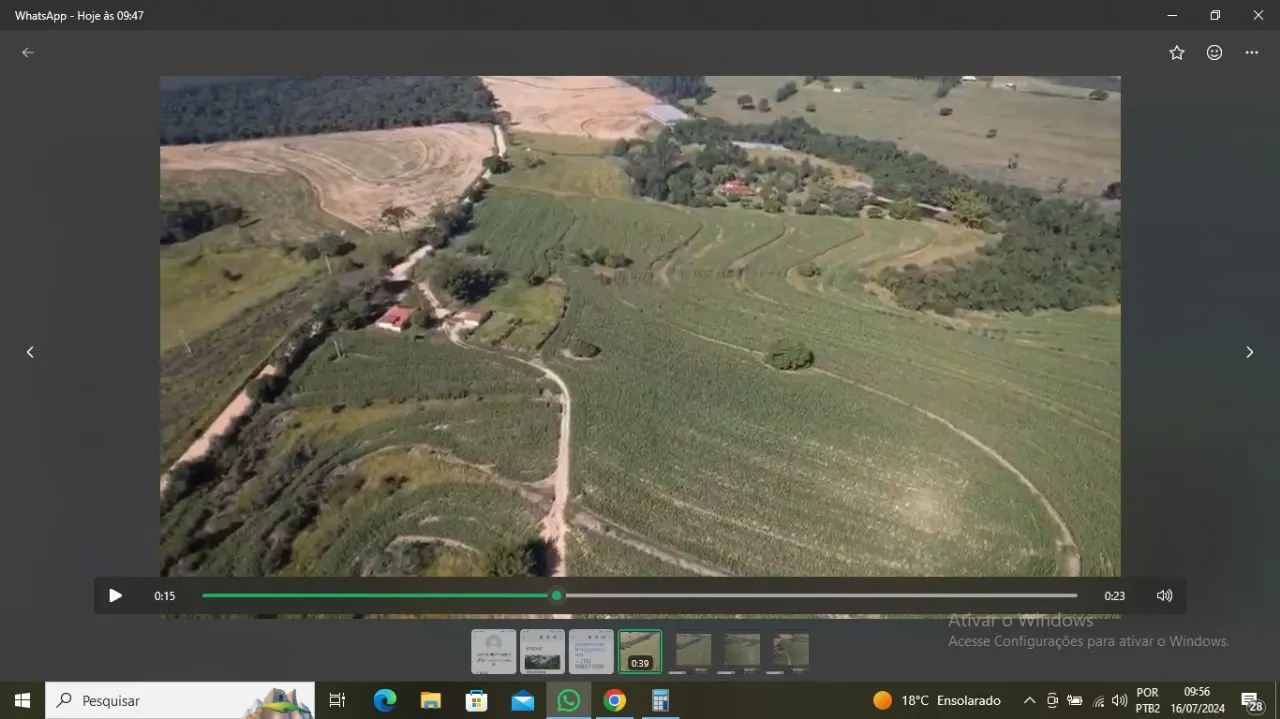Open WhatsApp from the taskbar
Image resolution: width=1280 pixels, height=719 pixels.
[568, 701]
